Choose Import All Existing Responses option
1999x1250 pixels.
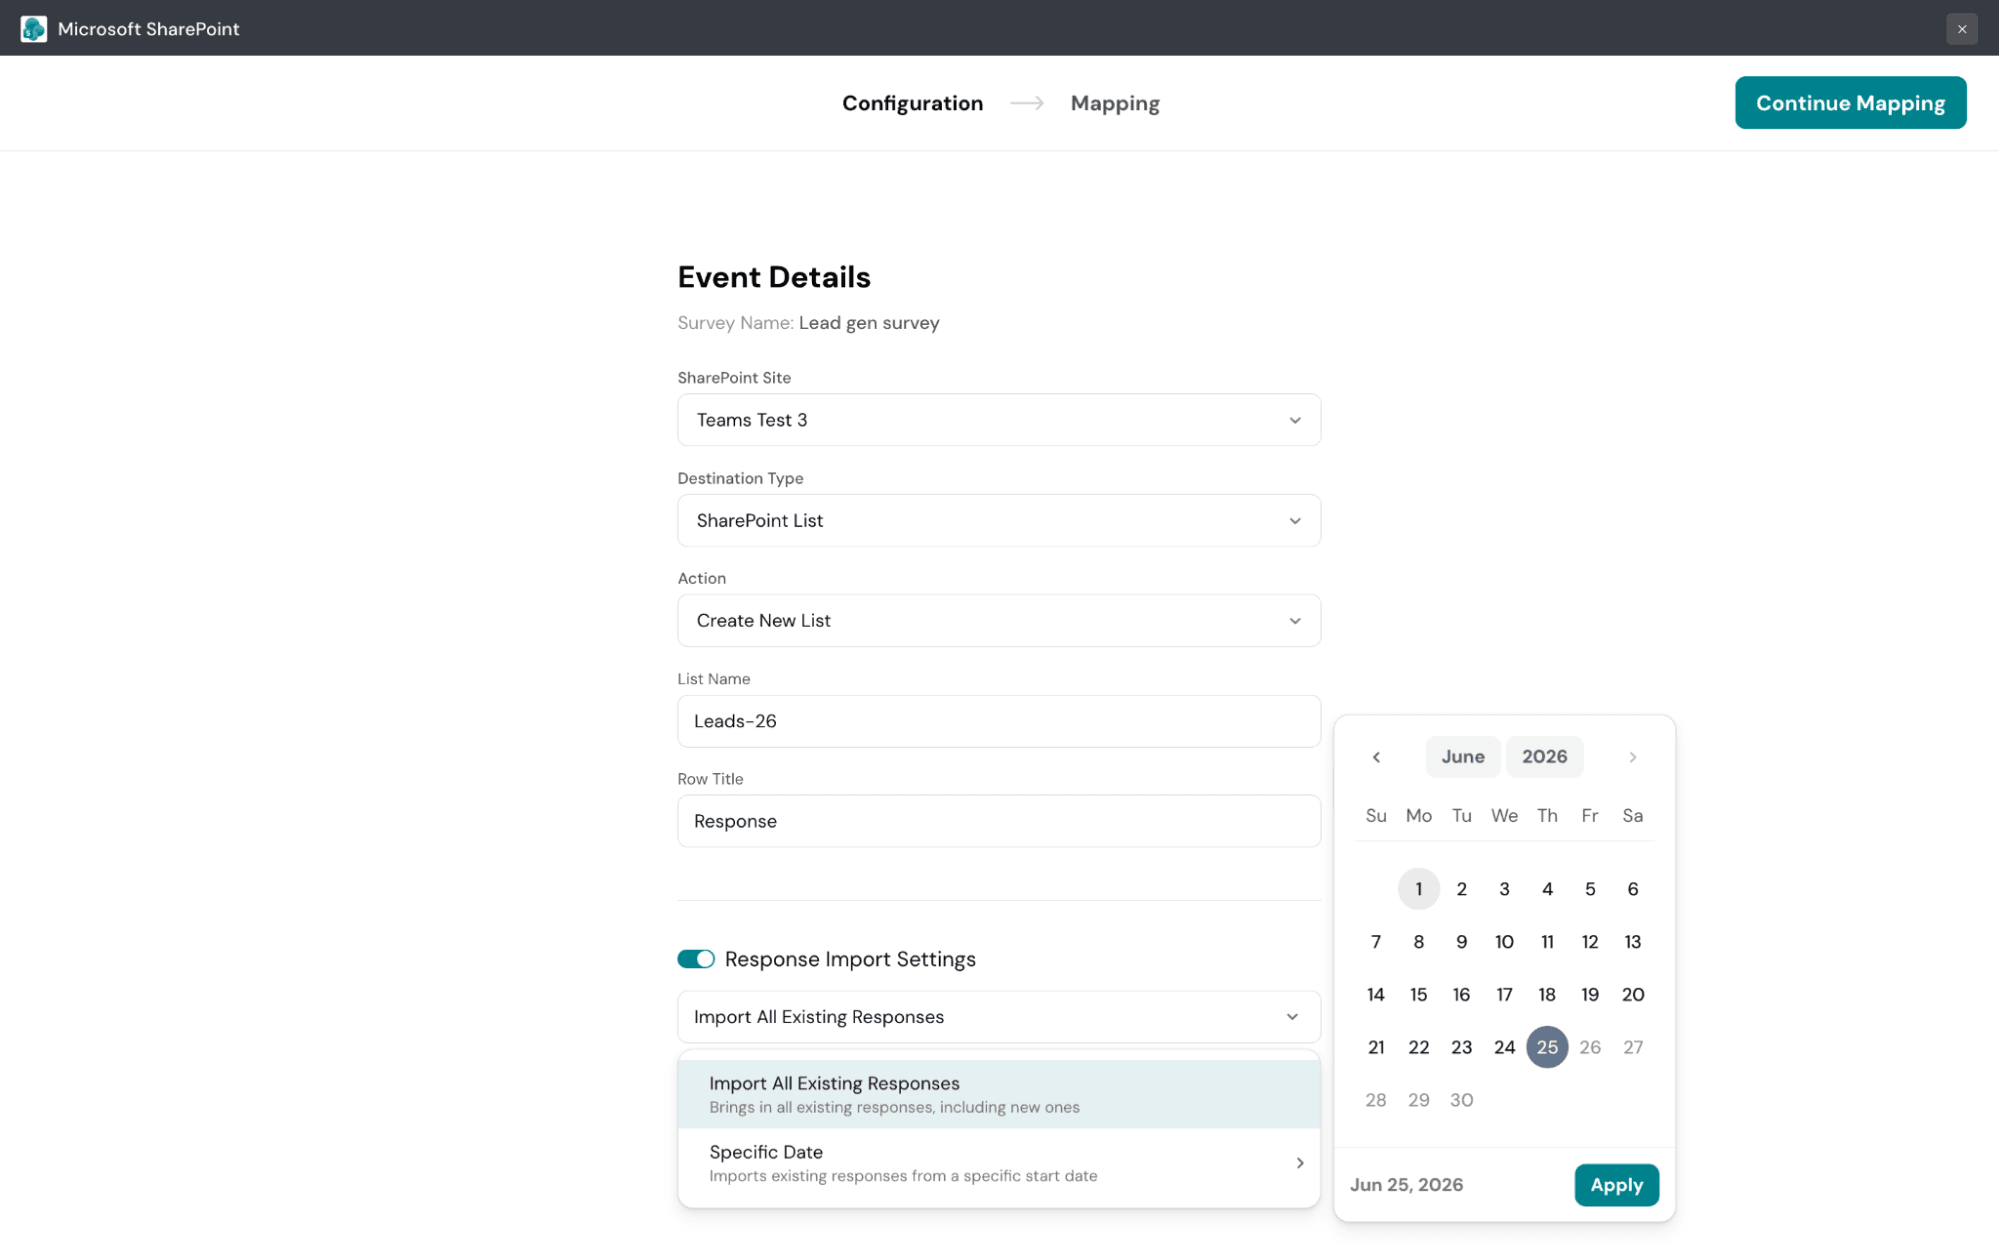pos(998,1094)
